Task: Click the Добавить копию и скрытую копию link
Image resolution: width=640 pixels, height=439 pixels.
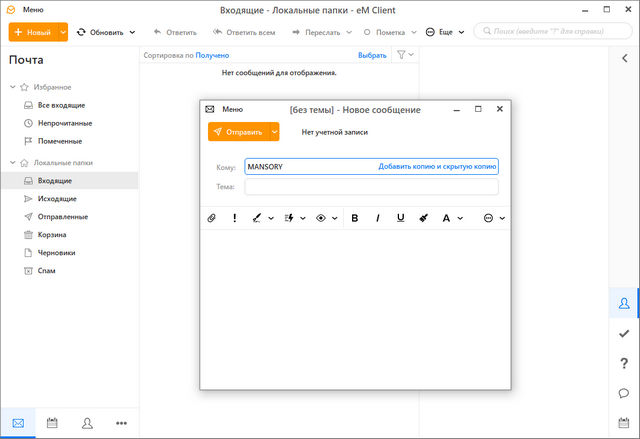Action: click(x=436, y=167)
